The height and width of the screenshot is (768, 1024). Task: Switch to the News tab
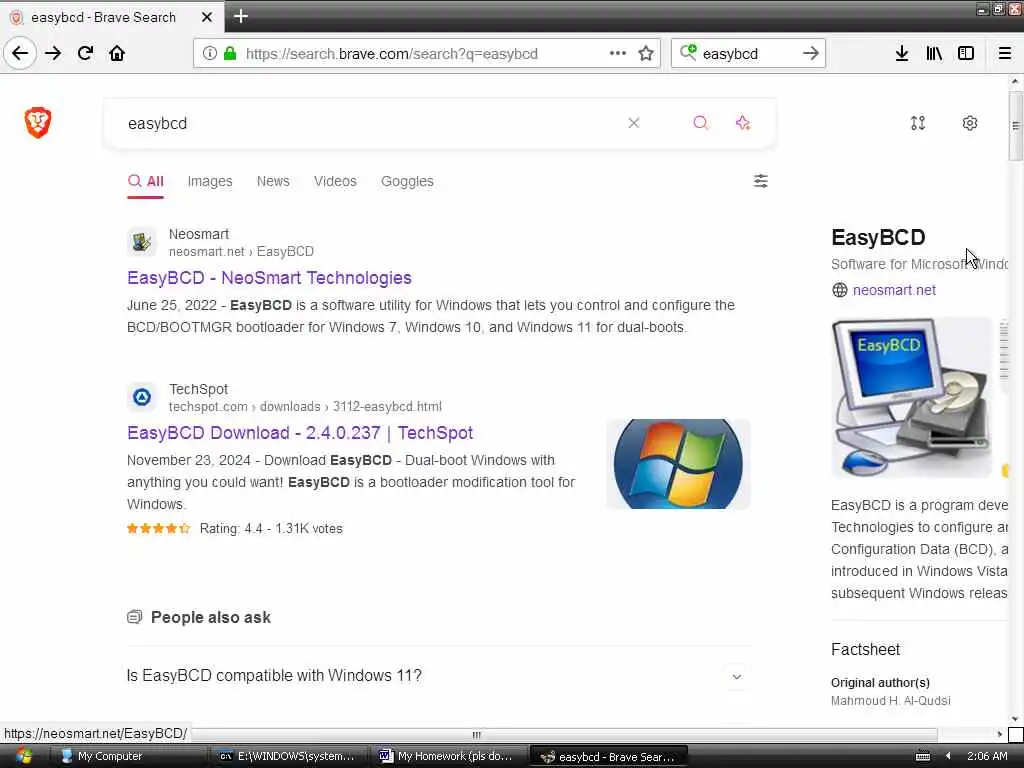click(273, 181)
